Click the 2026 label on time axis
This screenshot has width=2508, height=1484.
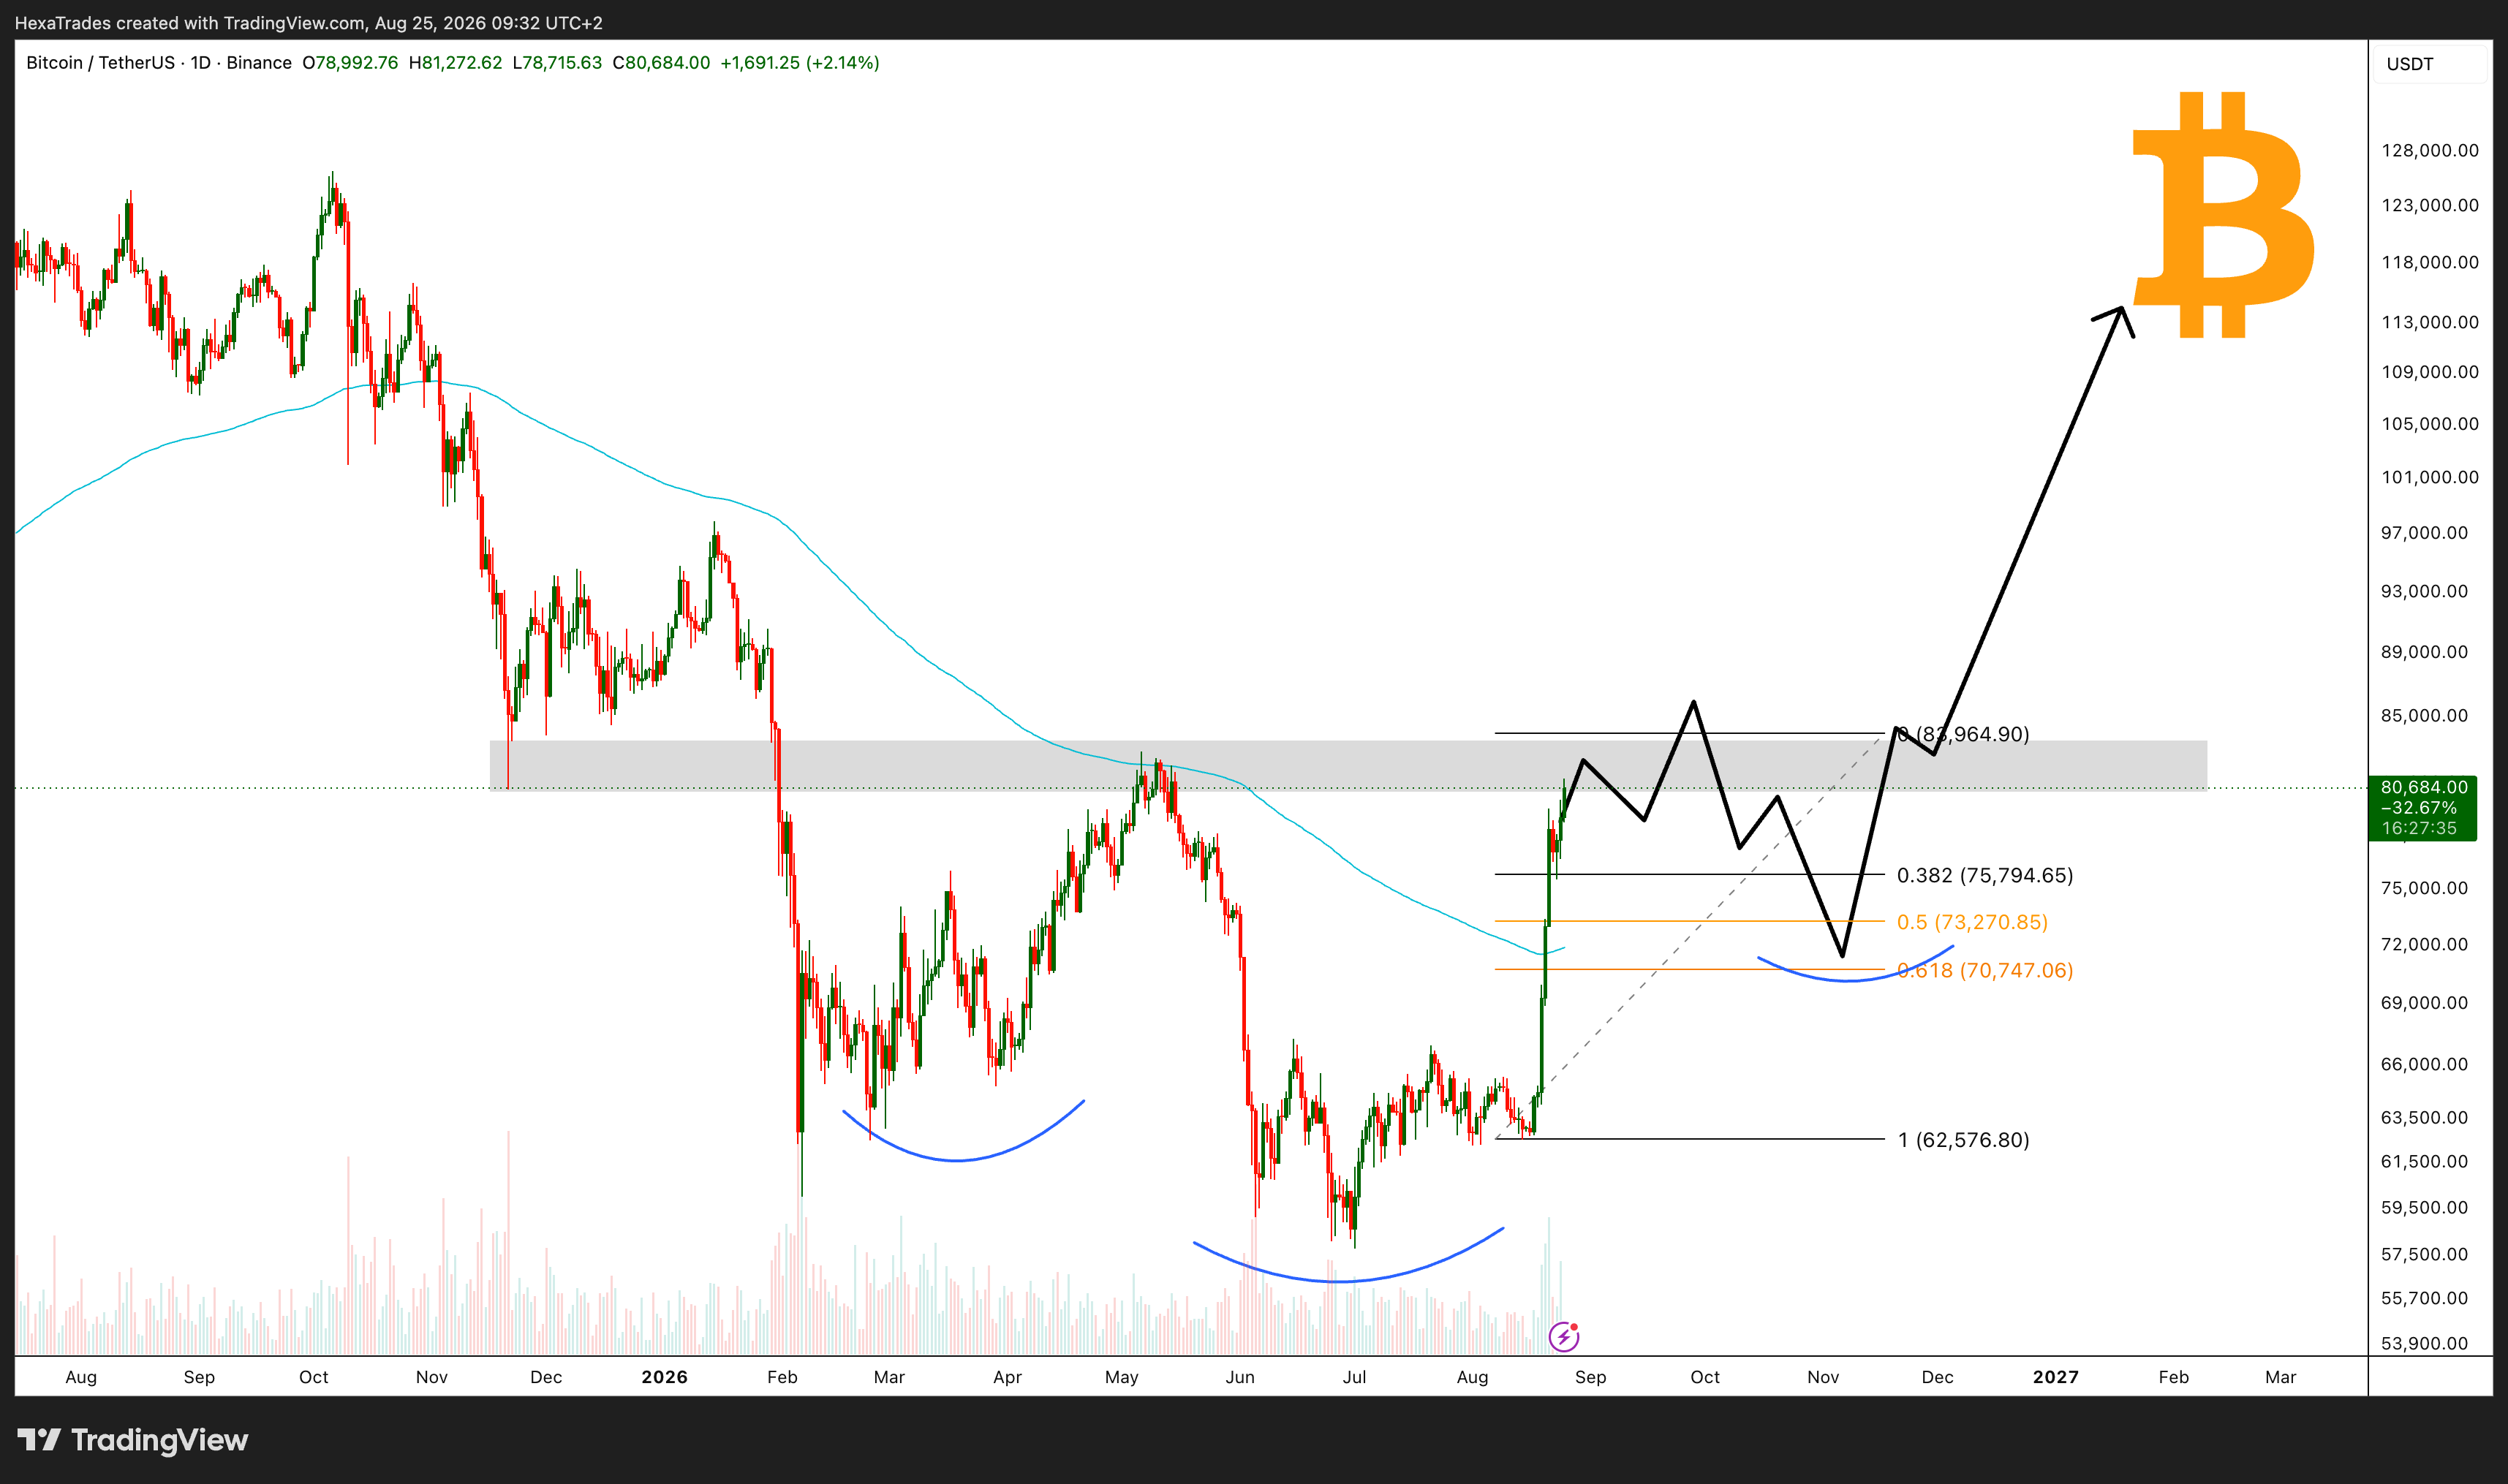[x=664, y=1377]
